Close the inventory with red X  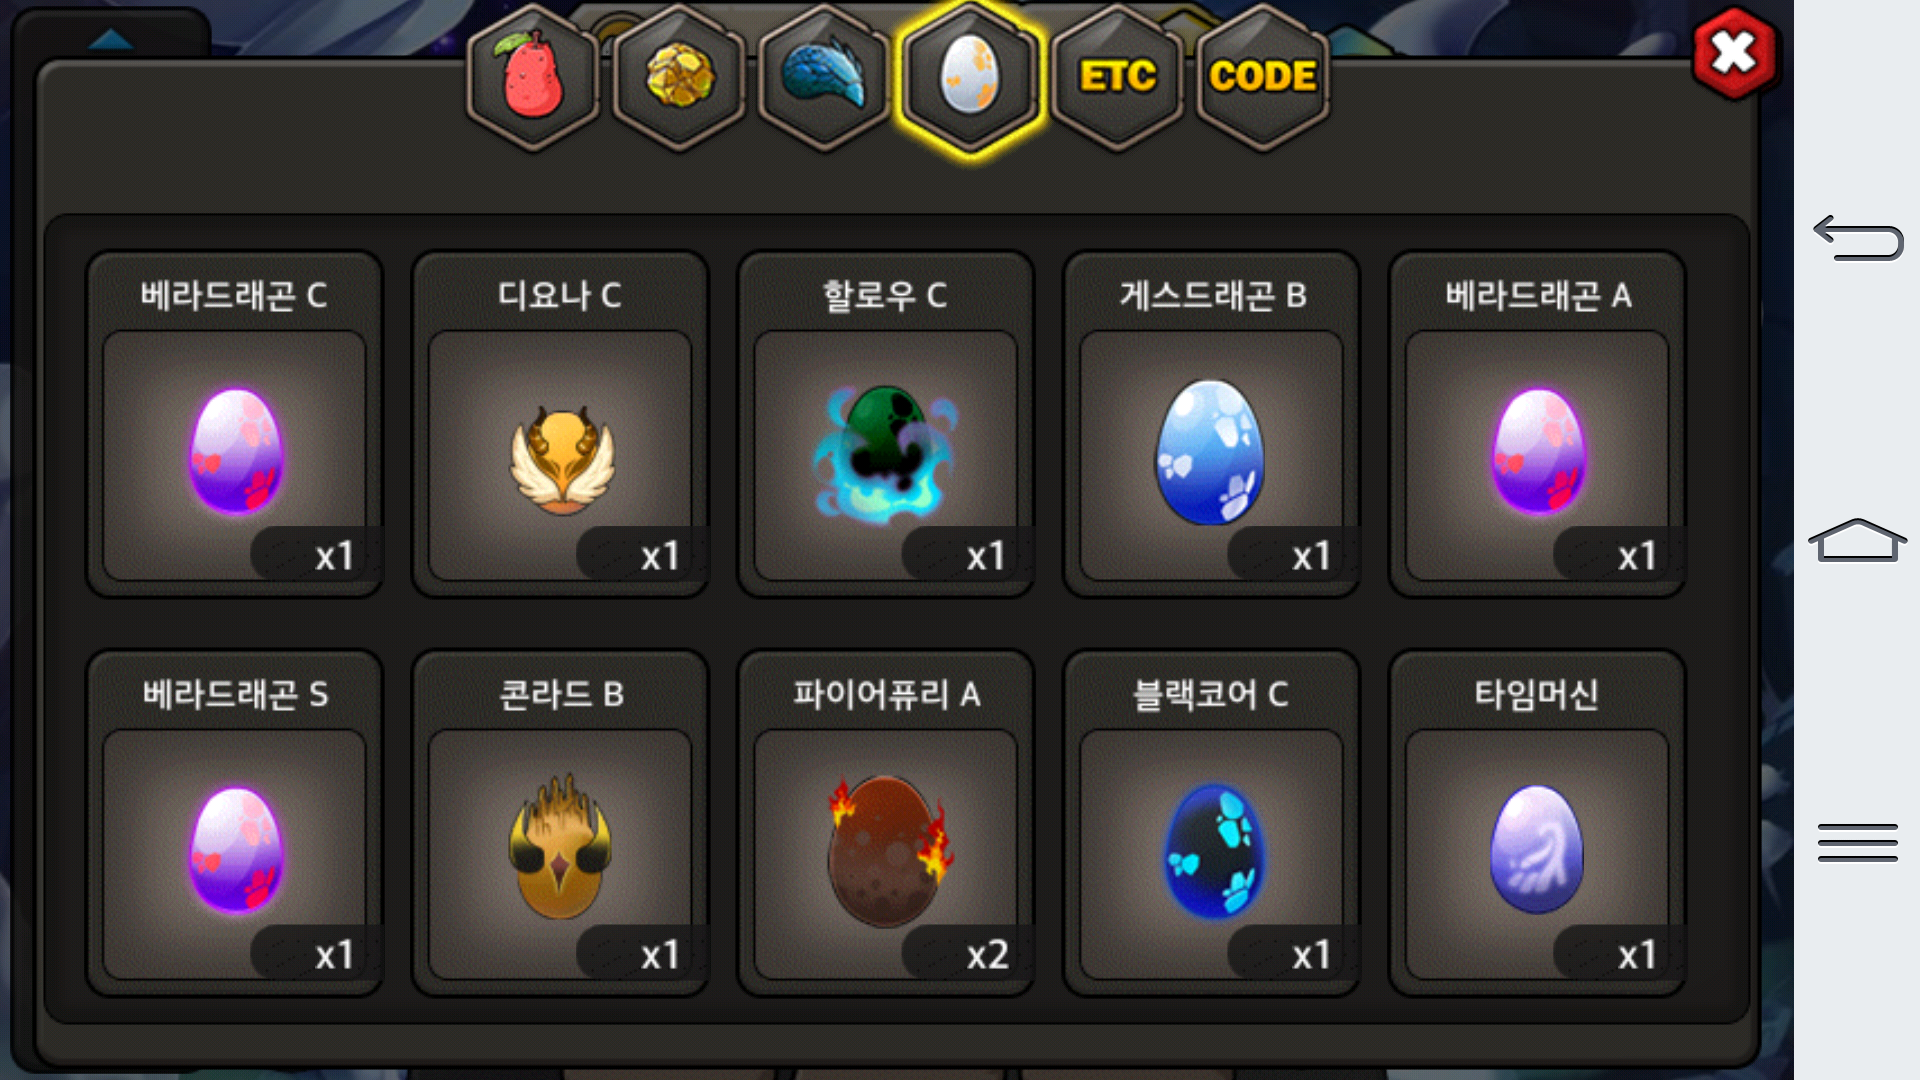(1734, 53)
